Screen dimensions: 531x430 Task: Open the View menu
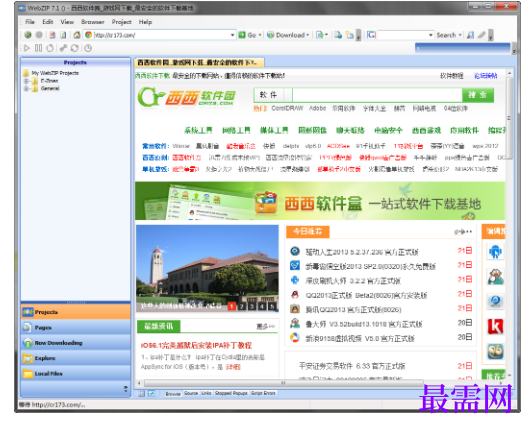click(x=67, y=22)
